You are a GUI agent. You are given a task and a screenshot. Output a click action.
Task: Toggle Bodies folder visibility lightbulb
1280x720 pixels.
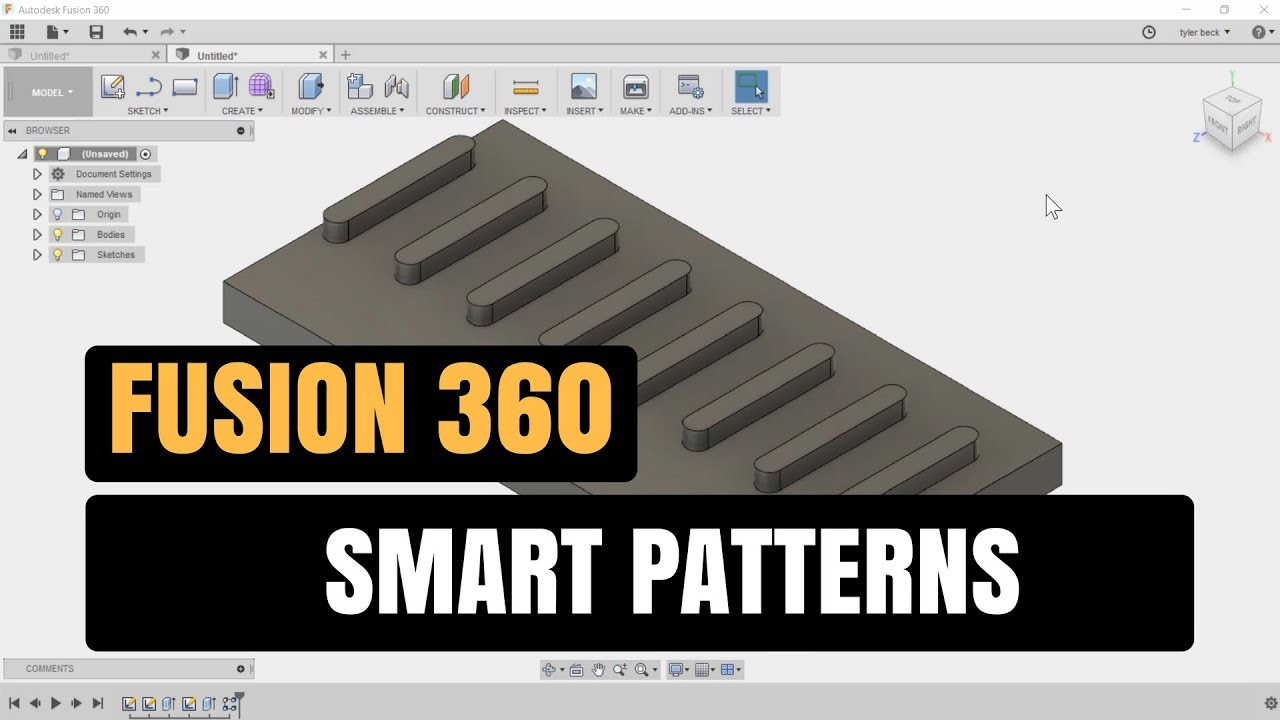(x=57, y=234)
